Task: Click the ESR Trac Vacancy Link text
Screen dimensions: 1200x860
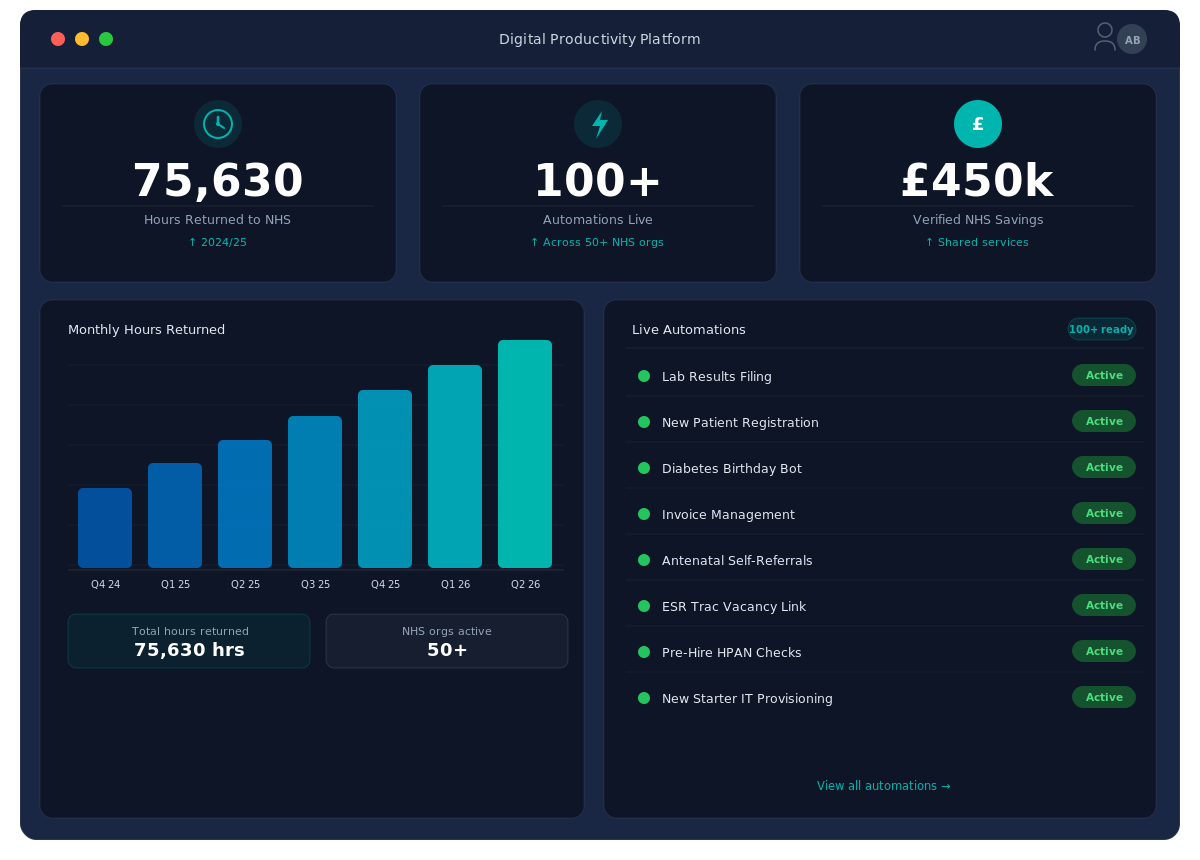Action: 734,607
